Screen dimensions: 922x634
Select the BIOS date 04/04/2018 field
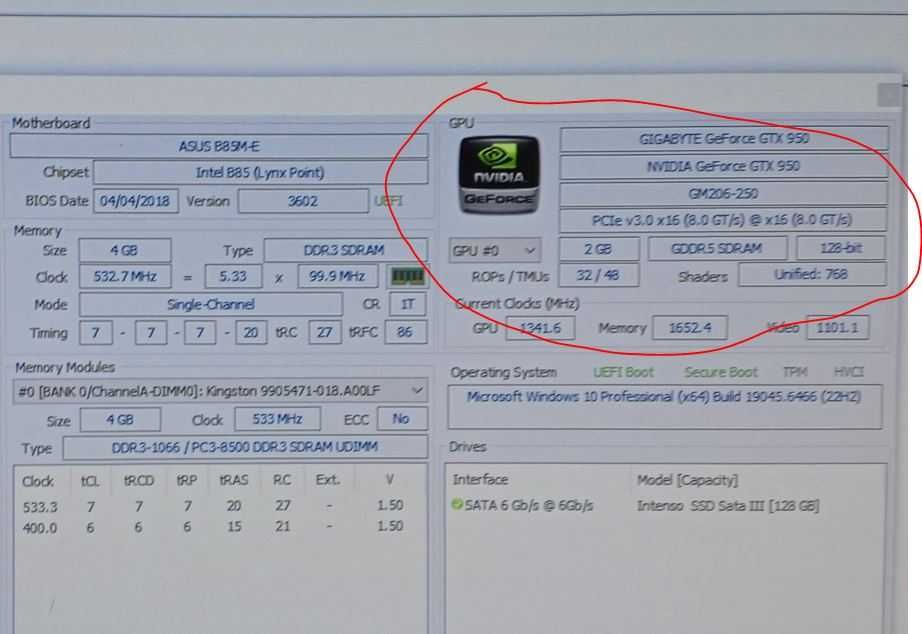click(135, 201)
